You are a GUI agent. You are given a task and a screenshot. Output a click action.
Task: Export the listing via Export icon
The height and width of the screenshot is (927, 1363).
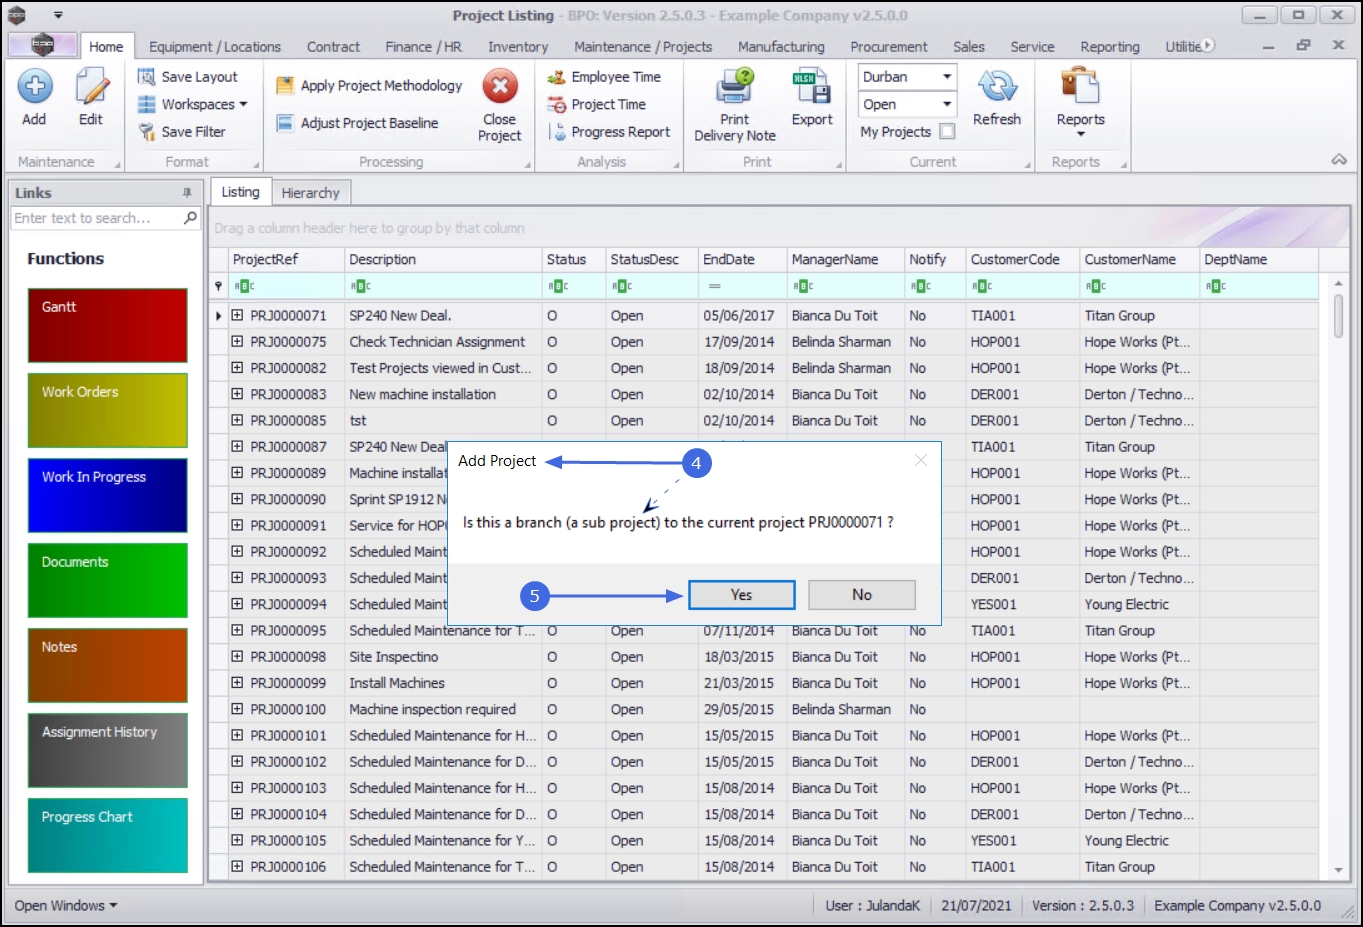click(811, 88)
